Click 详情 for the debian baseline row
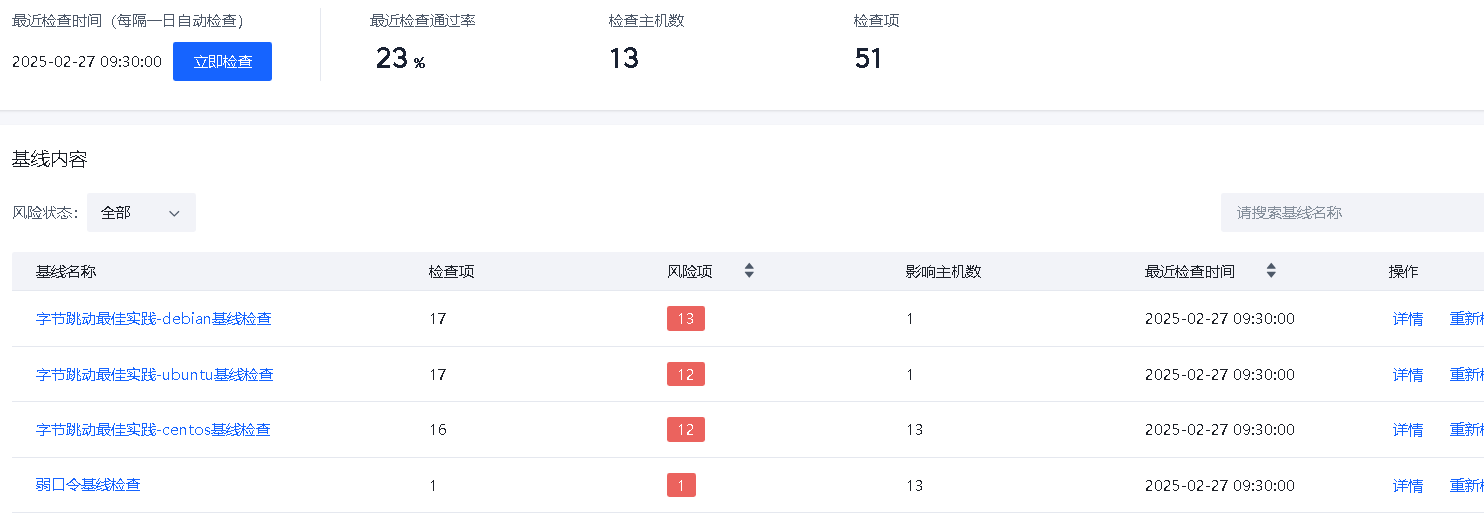The height and width of the screenshot is (516, 1484). [1408, 319]
